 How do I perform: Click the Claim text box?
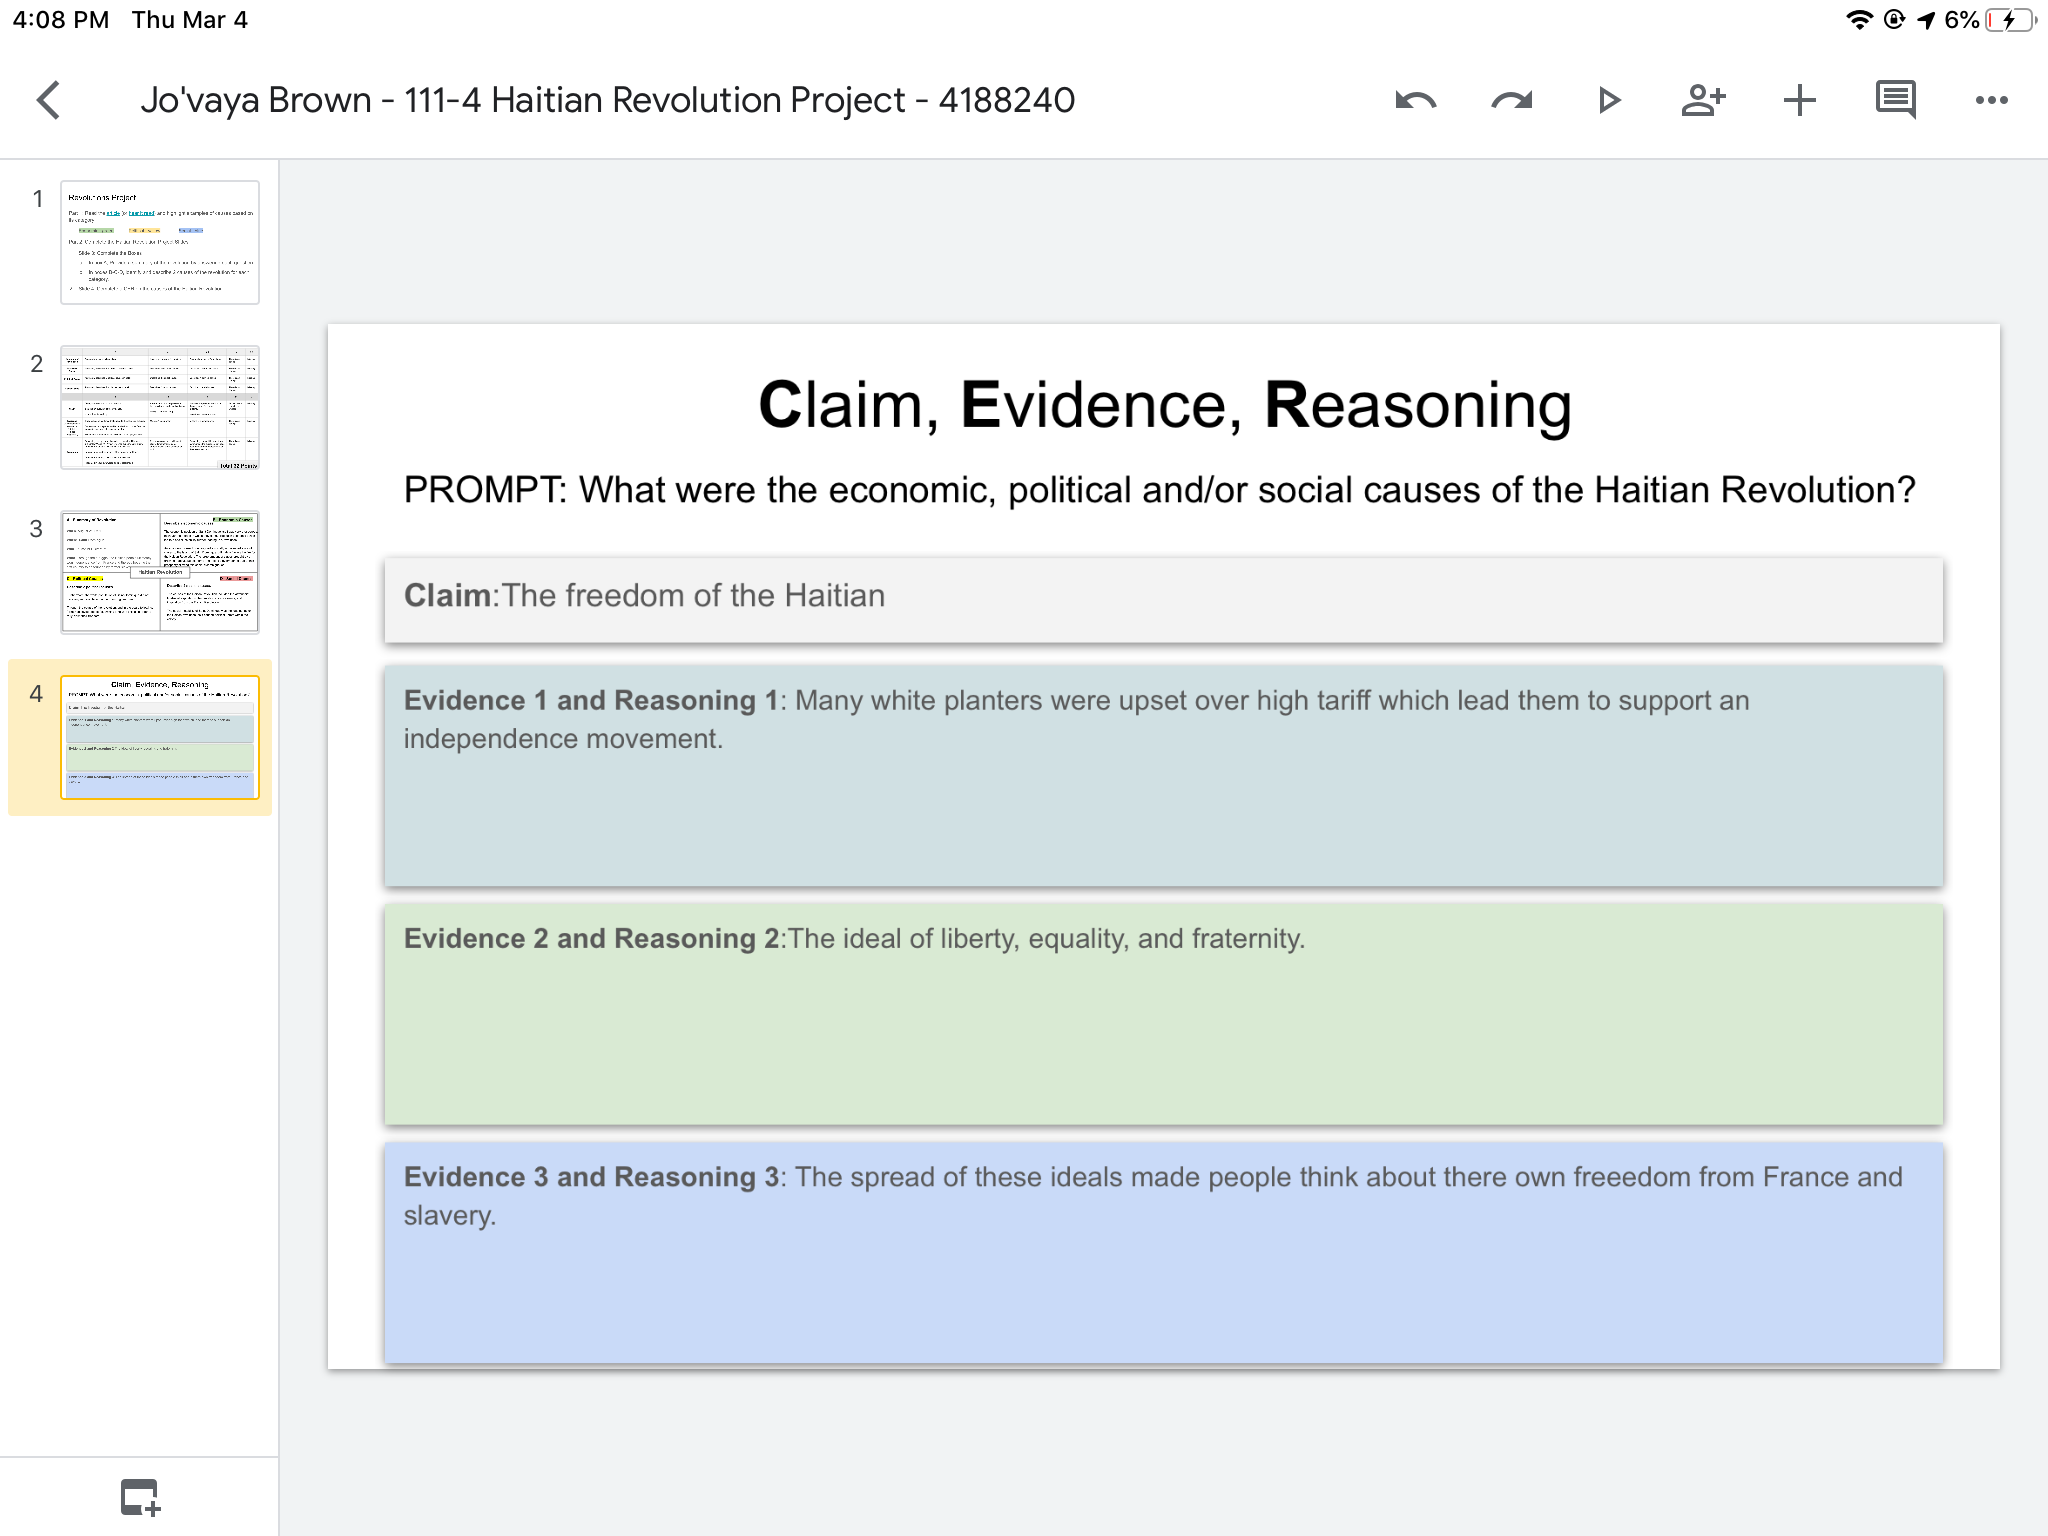tap(1163, 599)
